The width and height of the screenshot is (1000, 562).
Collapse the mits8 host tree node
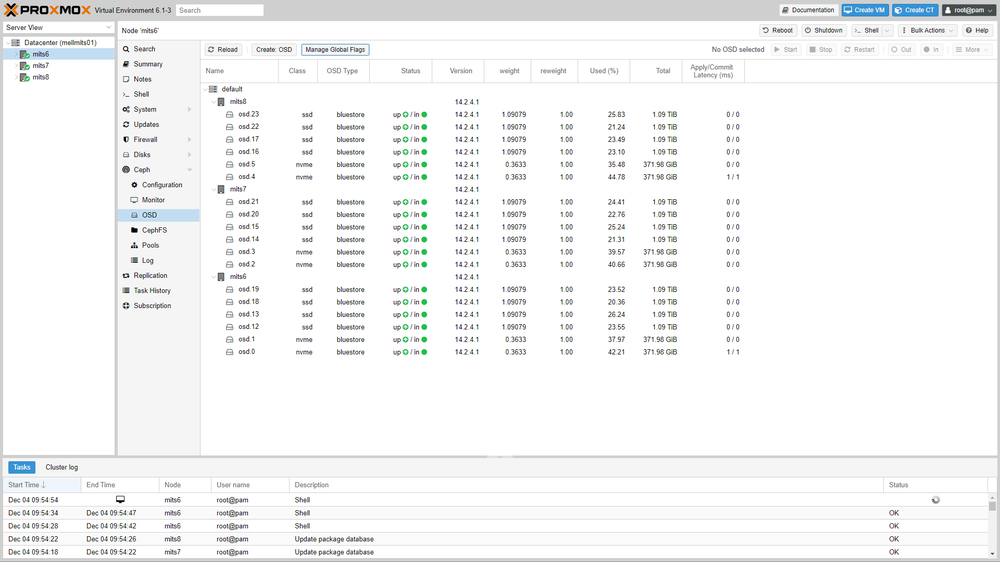[212, 102]
